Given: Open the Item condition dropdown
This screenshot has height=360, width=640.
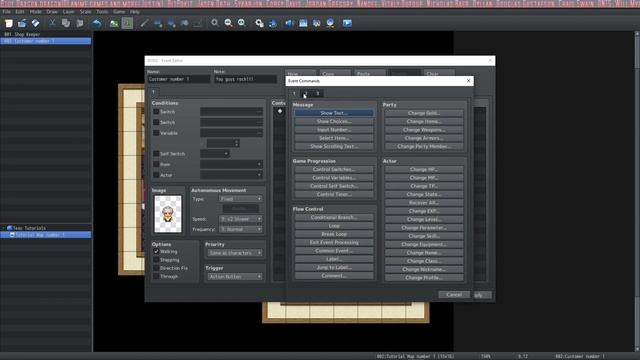Looking at the screenshot, I should coord(231,164).
